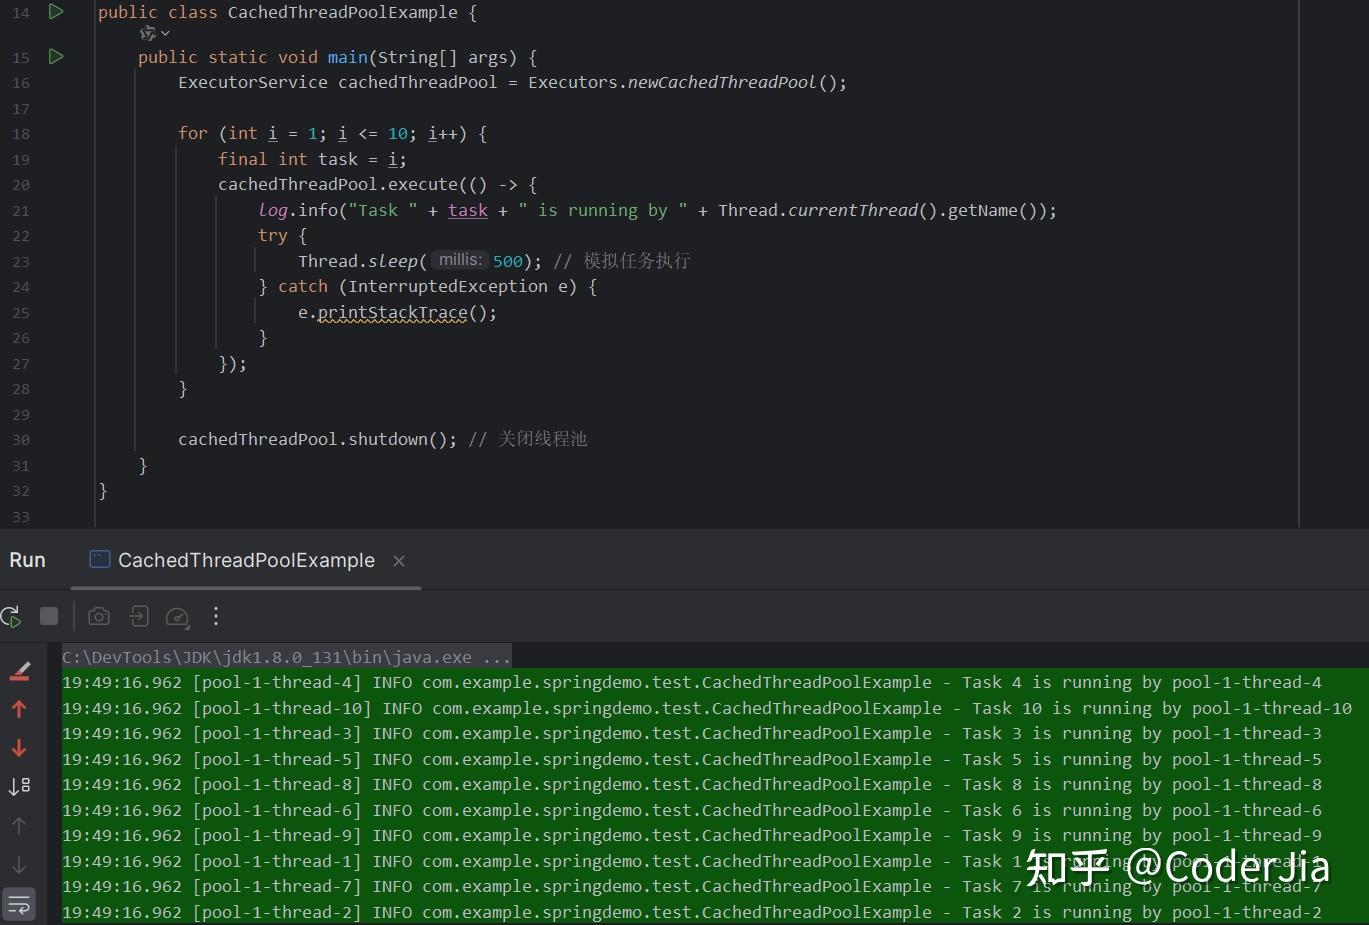The height and width of the screenshot is (925, 1369).
Task: Click the camera icon in the Run toolbar
Action: [x=98, y=617]
